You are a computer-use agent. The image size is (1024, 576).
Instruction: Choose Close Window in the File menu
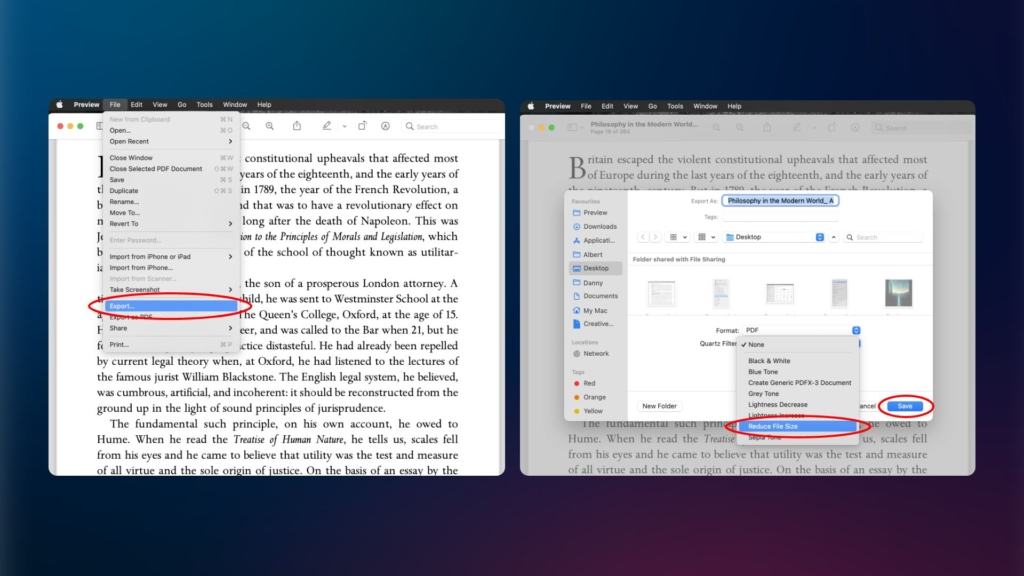[x=170, y=157]
